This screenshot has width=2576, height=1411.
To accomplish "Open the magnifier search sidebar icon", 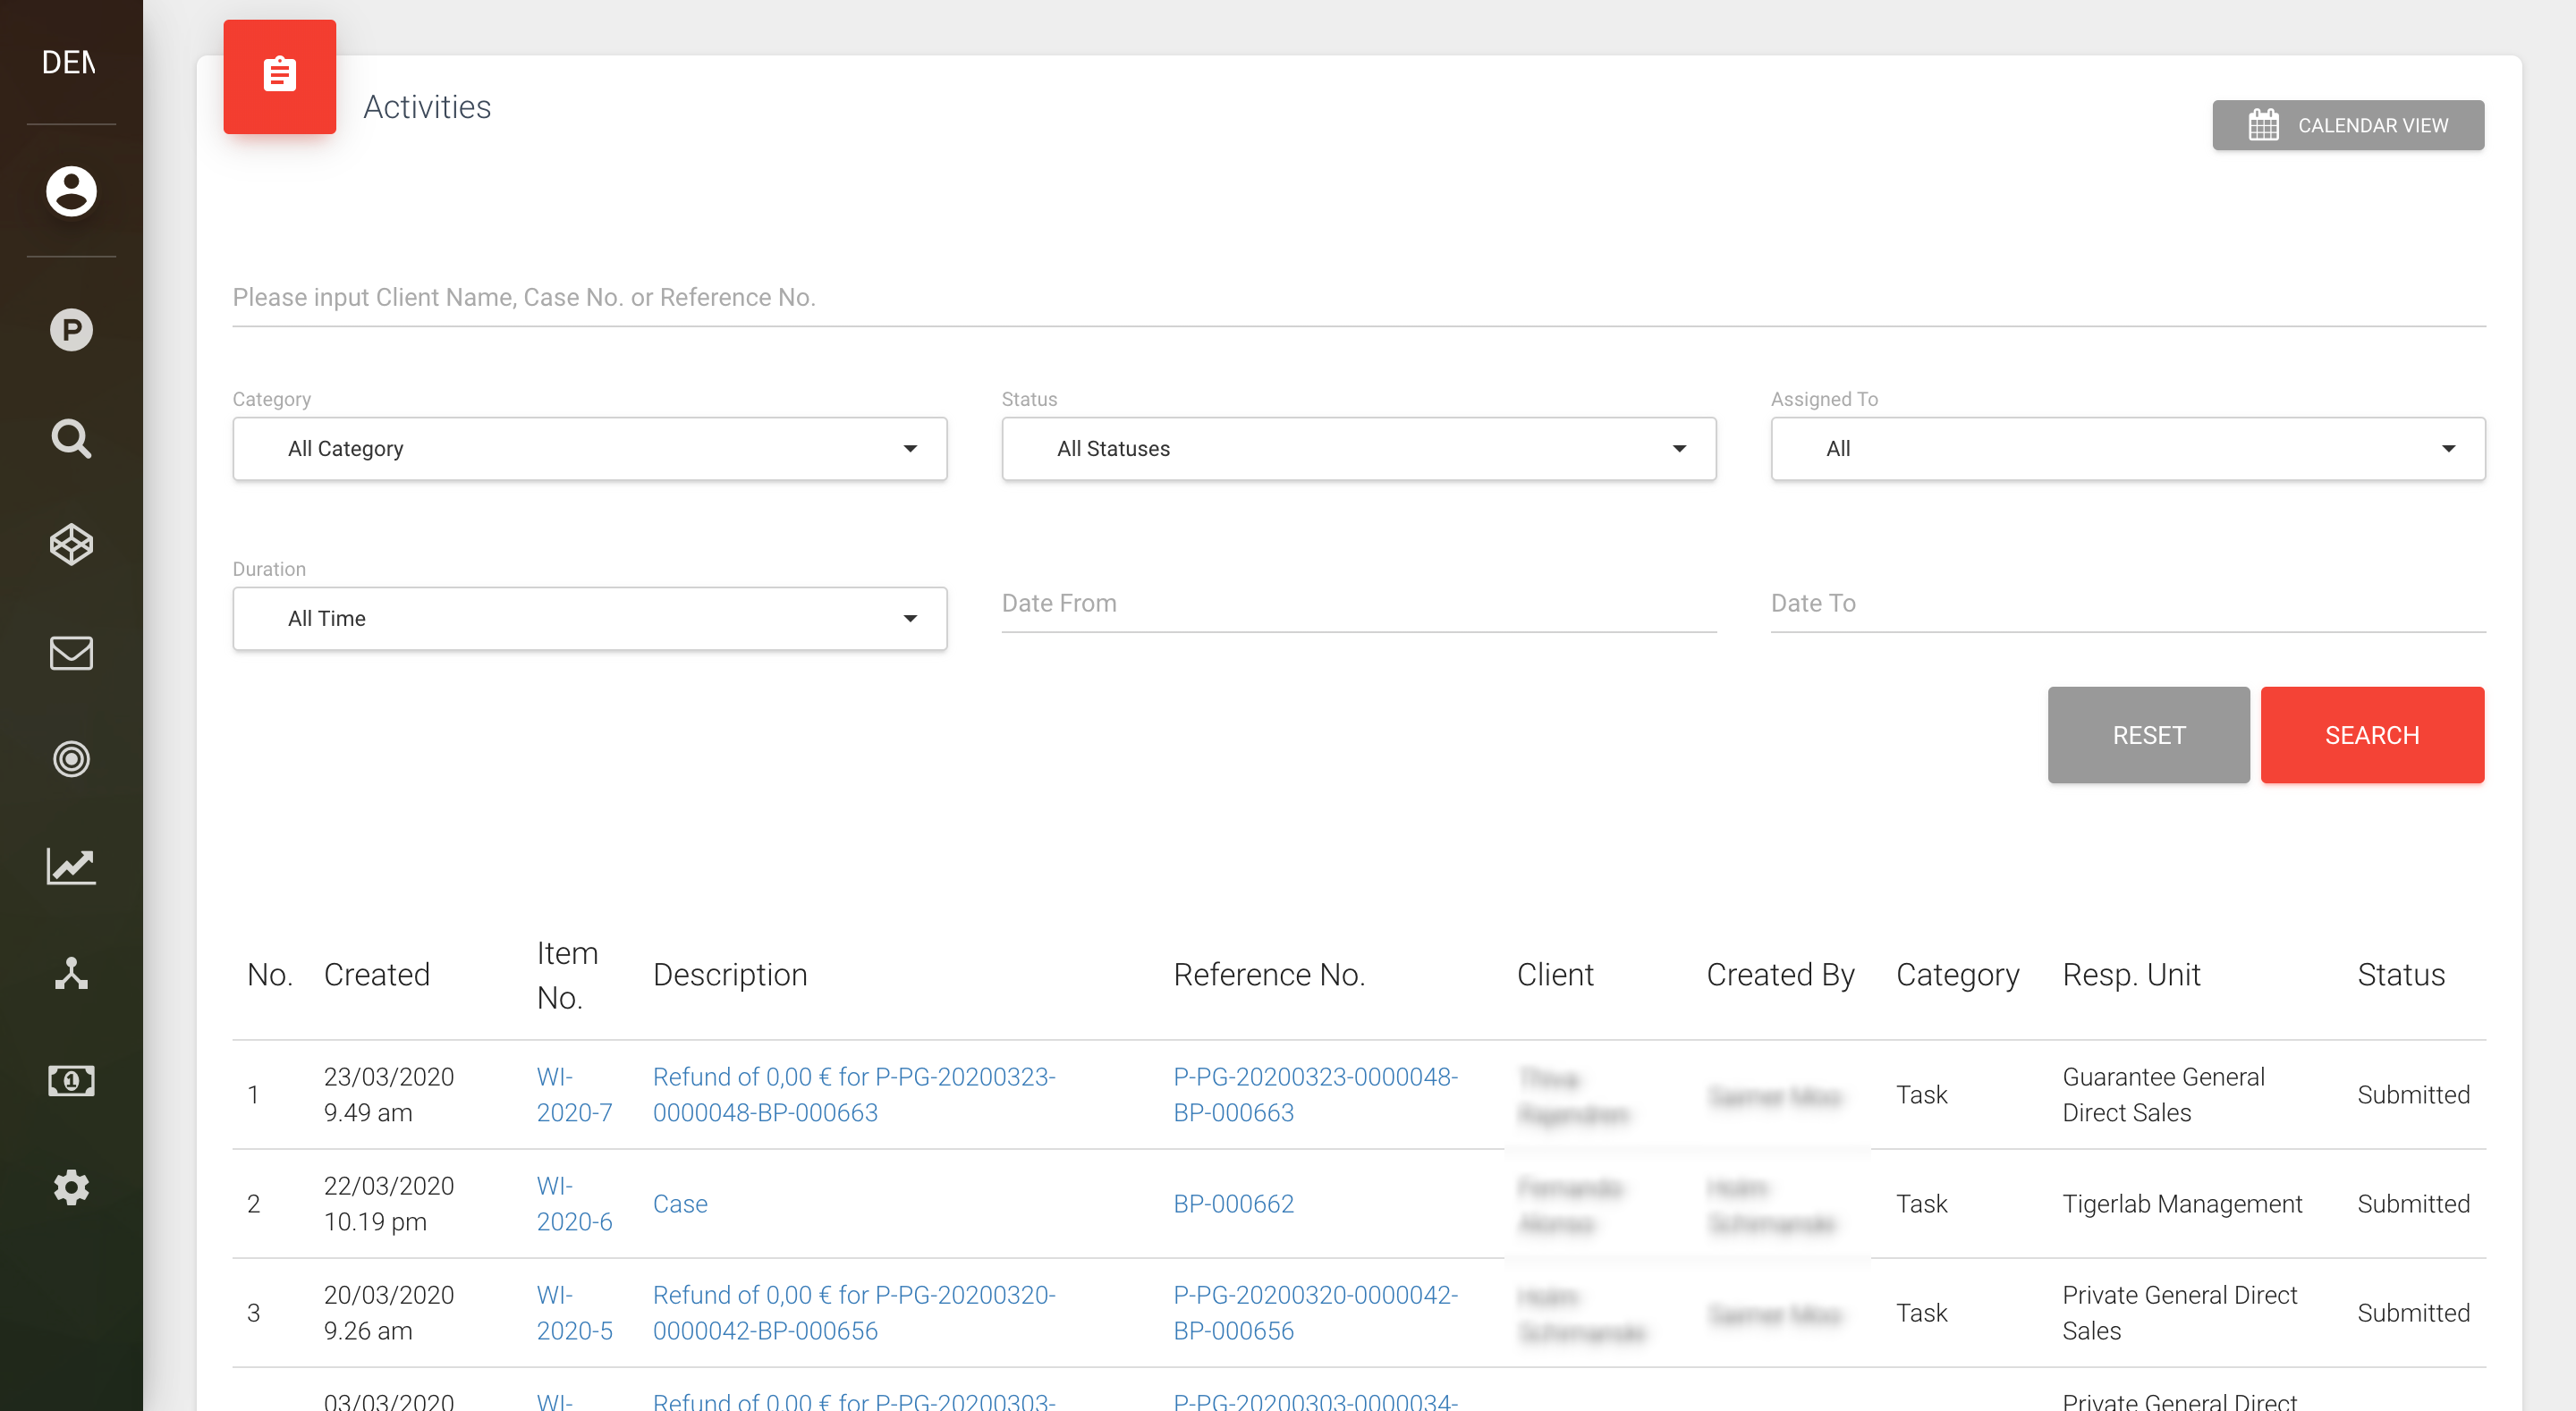I will 71,438.
